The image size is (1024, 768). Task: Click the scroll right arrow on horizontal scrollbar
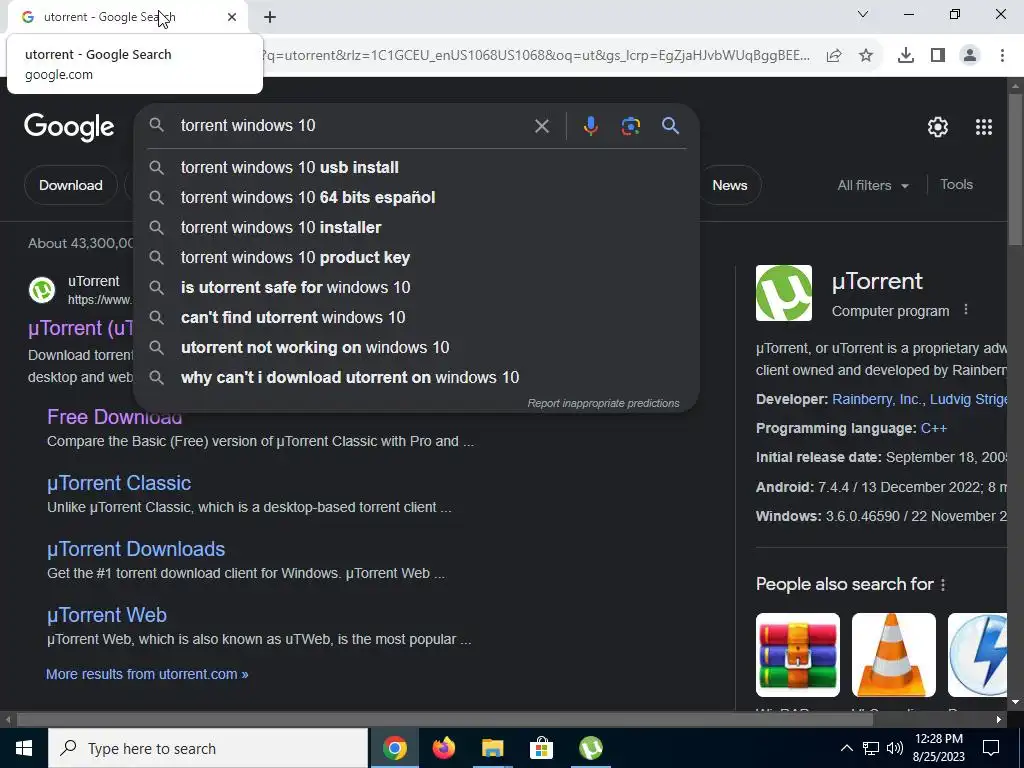(x=999, y=720)
